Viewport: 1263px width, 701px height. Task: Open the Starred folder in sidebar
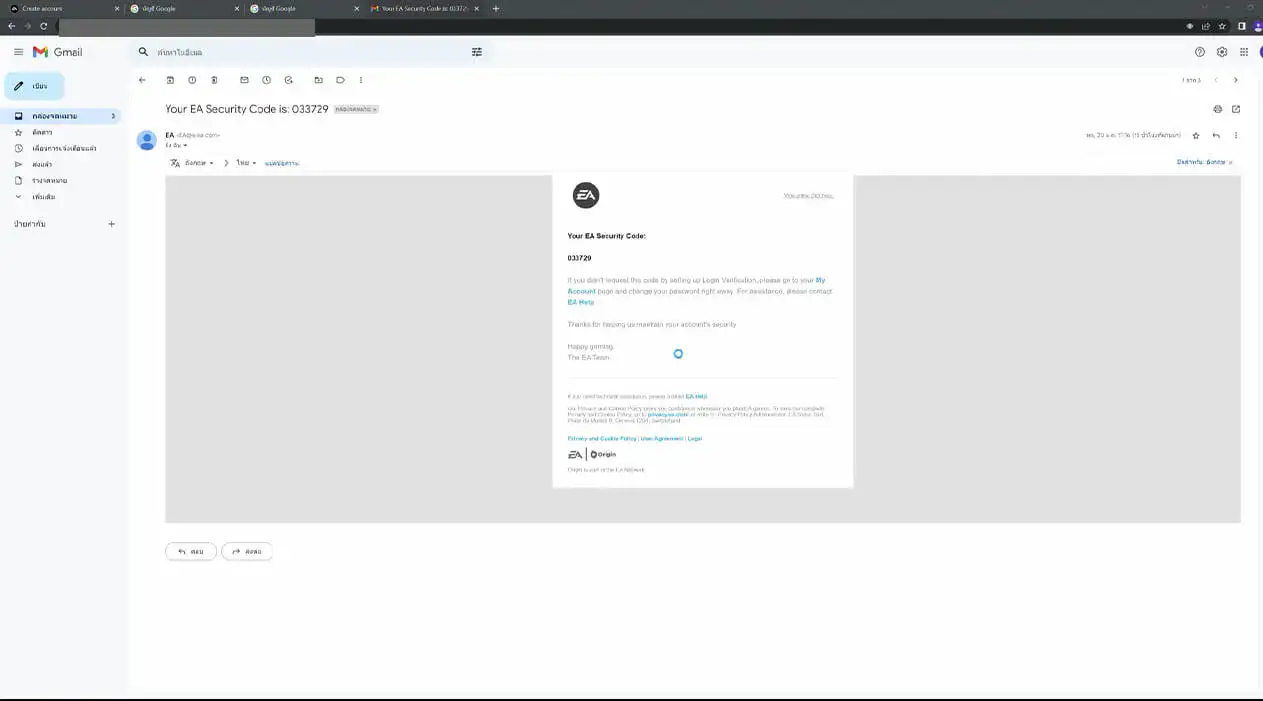click(x=61, y=132)
